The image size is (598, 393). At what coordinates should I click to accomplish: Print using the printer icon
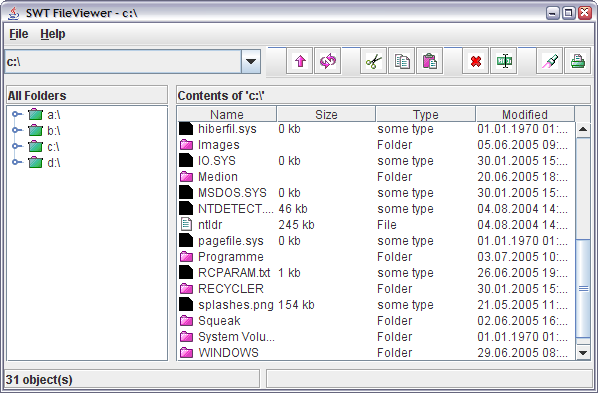(x=577, y=61)
